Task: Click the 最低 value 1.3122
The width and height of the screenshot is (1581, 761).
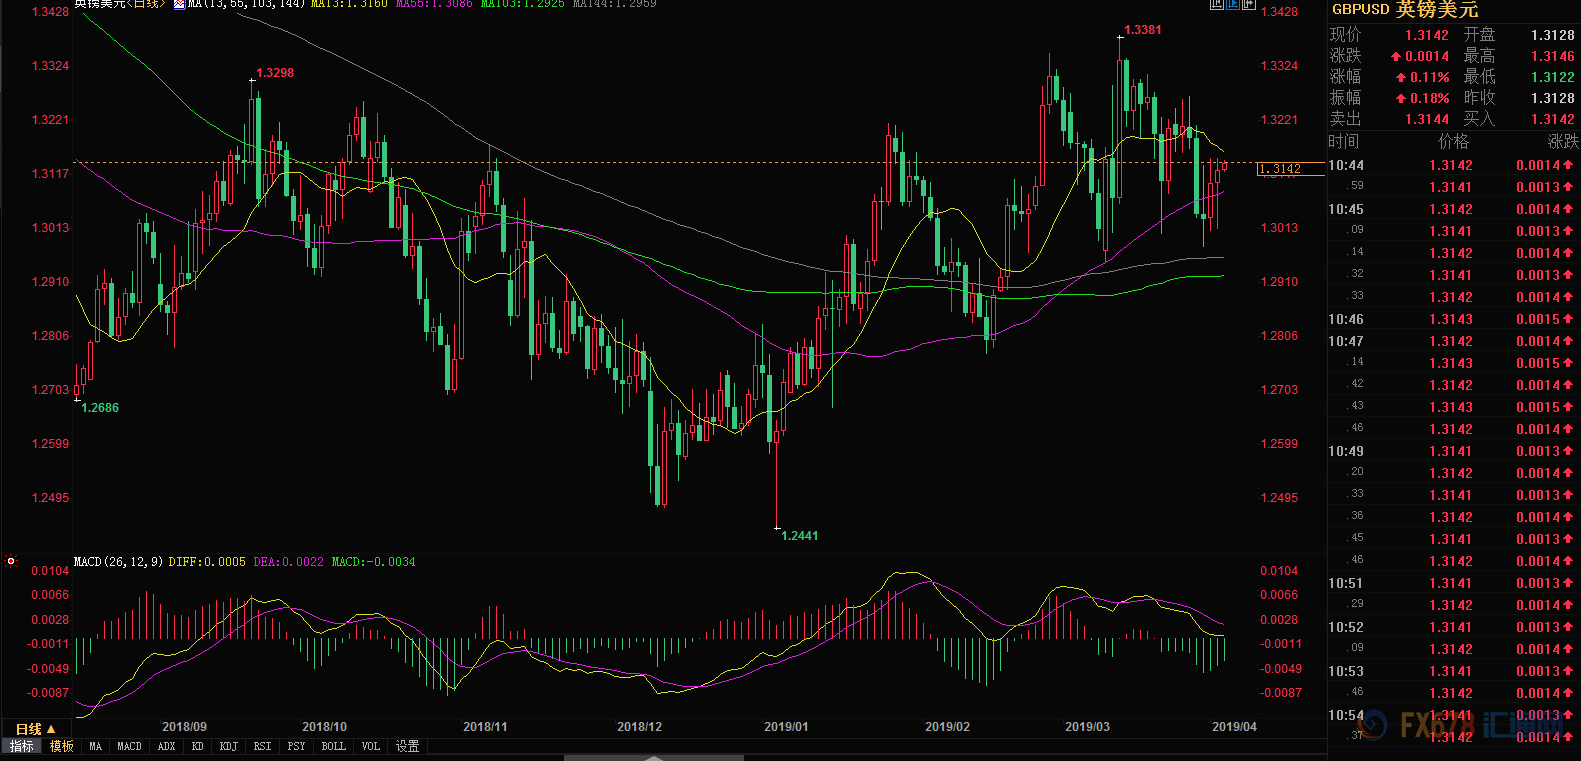Action: click(x=1552, y=77)
